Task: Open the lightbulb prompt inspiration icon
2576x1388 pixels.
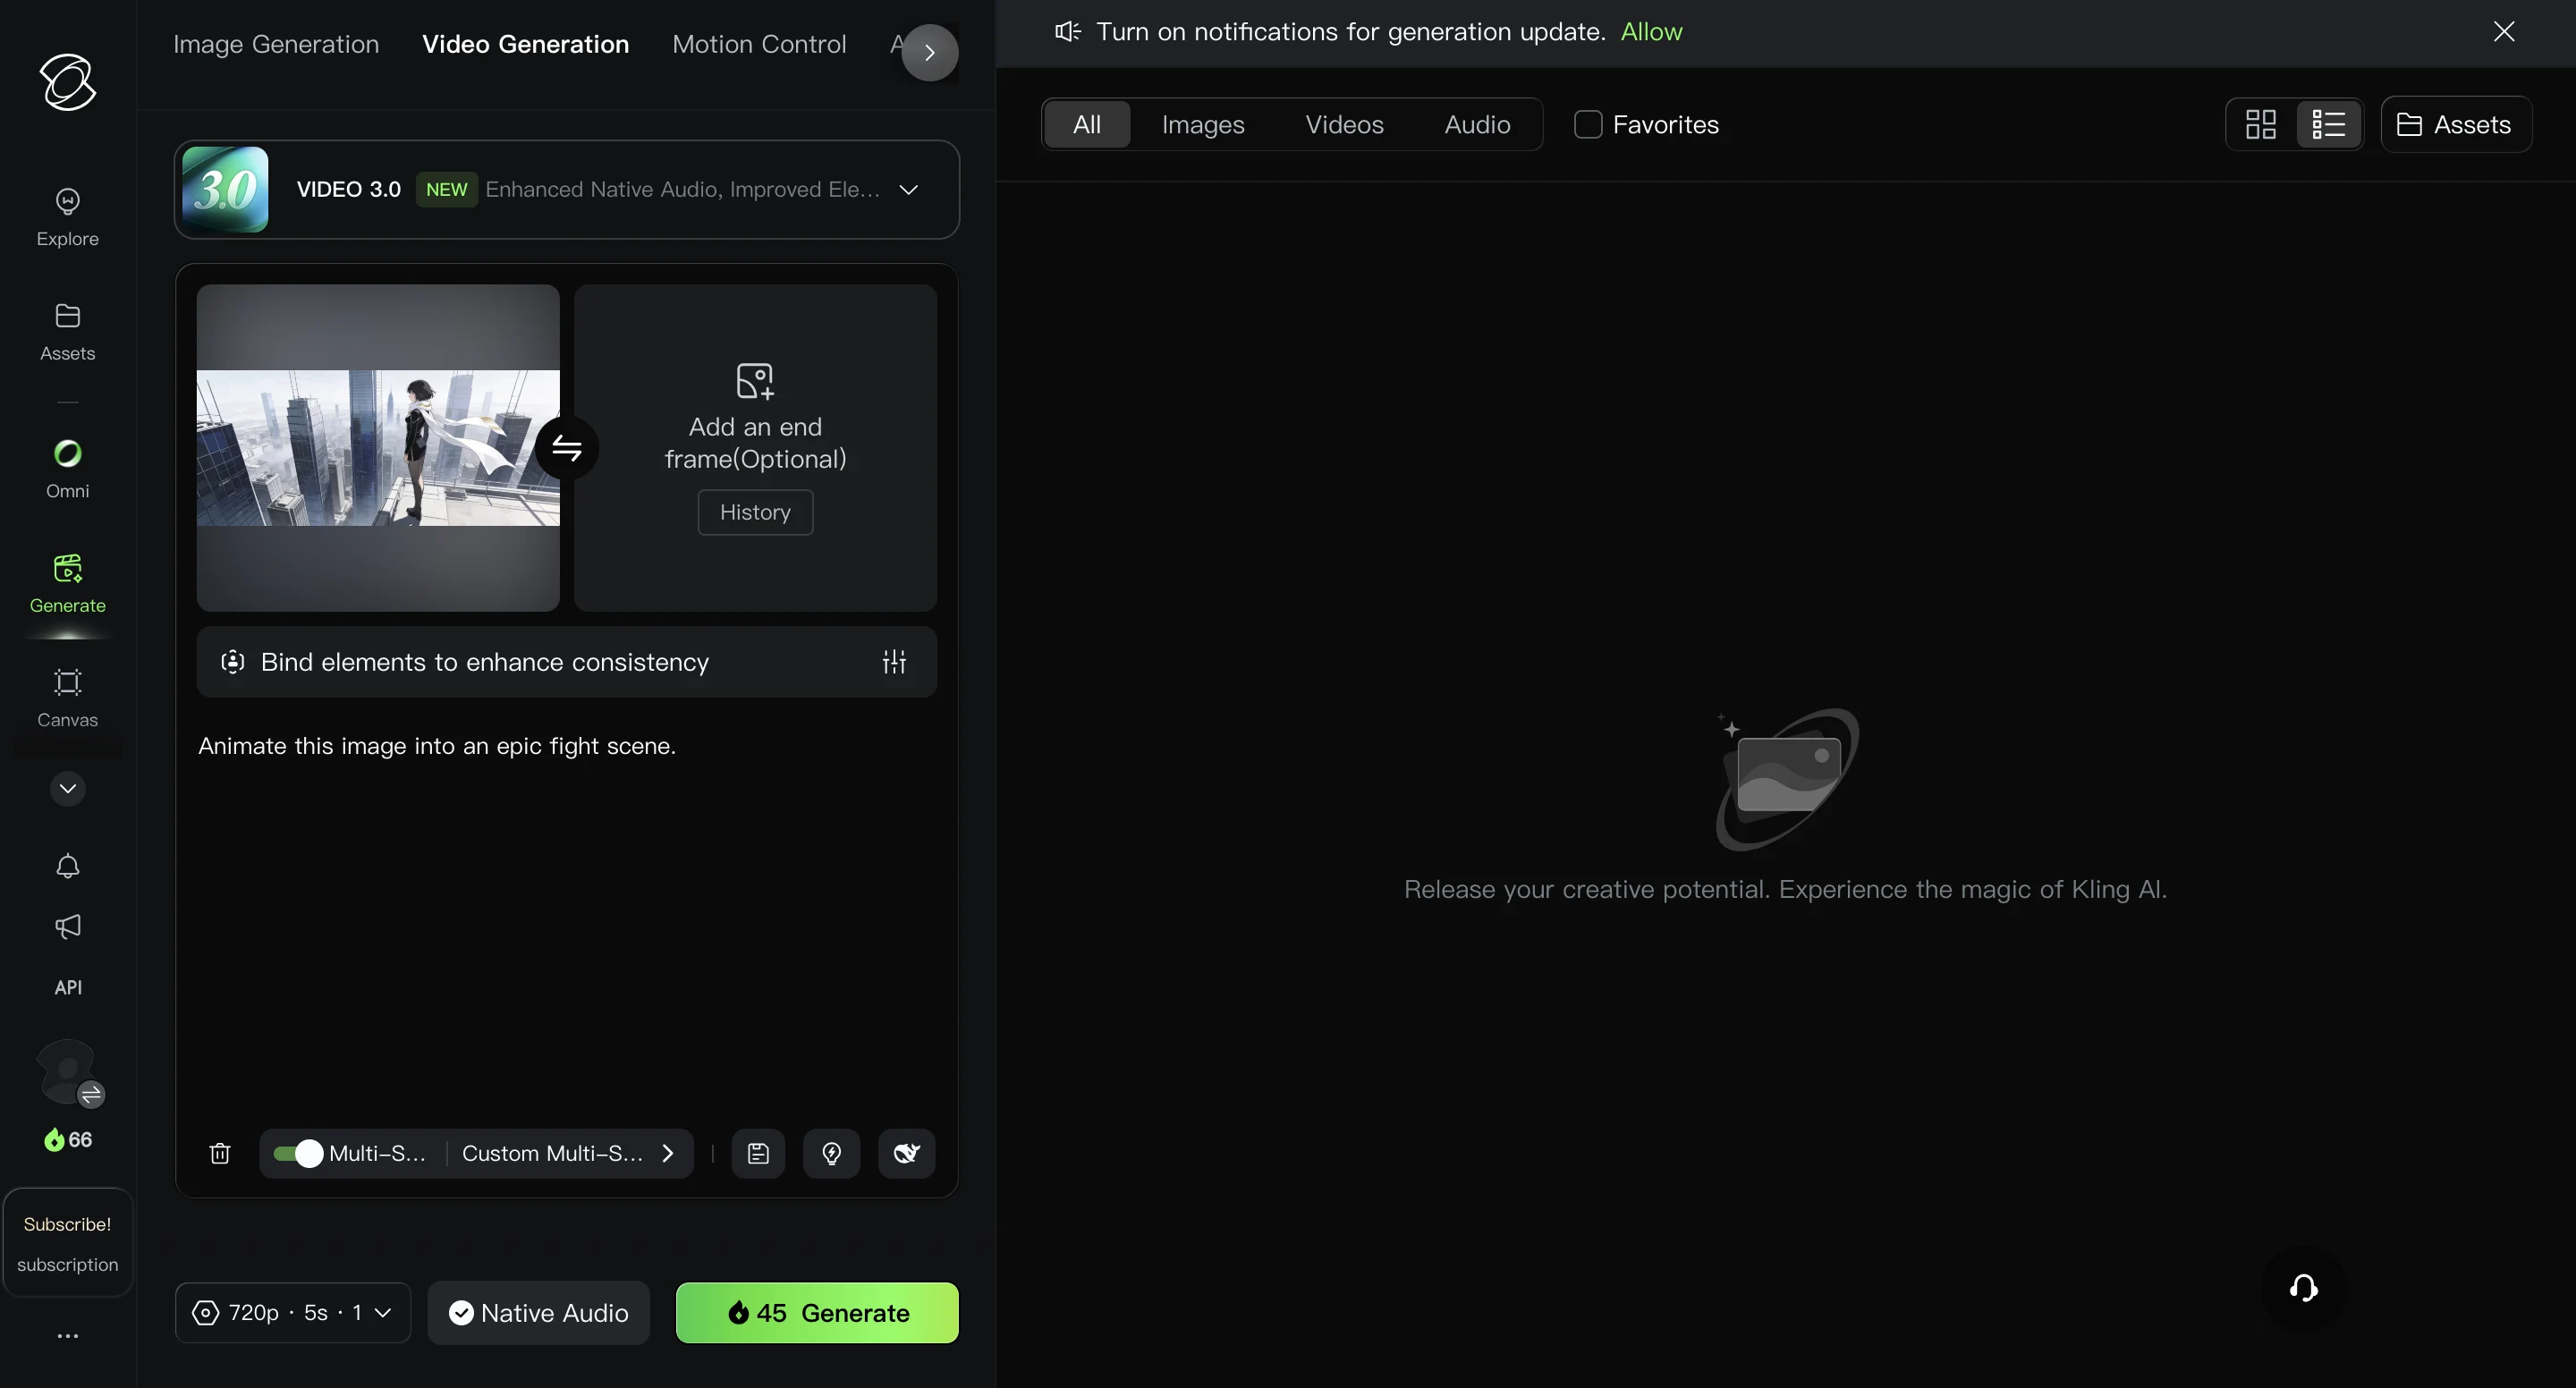Action: click(x=831, y=1153)
